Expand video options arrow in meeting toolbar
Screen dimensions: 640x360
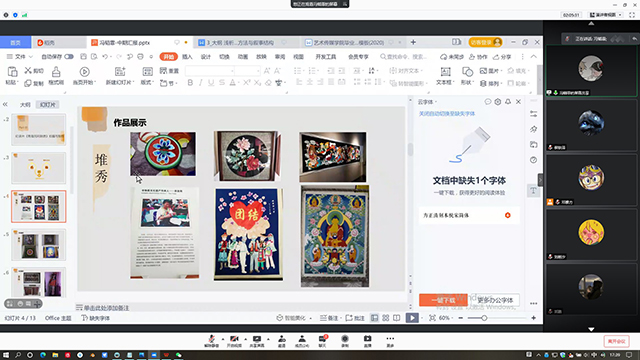point(245,339)
